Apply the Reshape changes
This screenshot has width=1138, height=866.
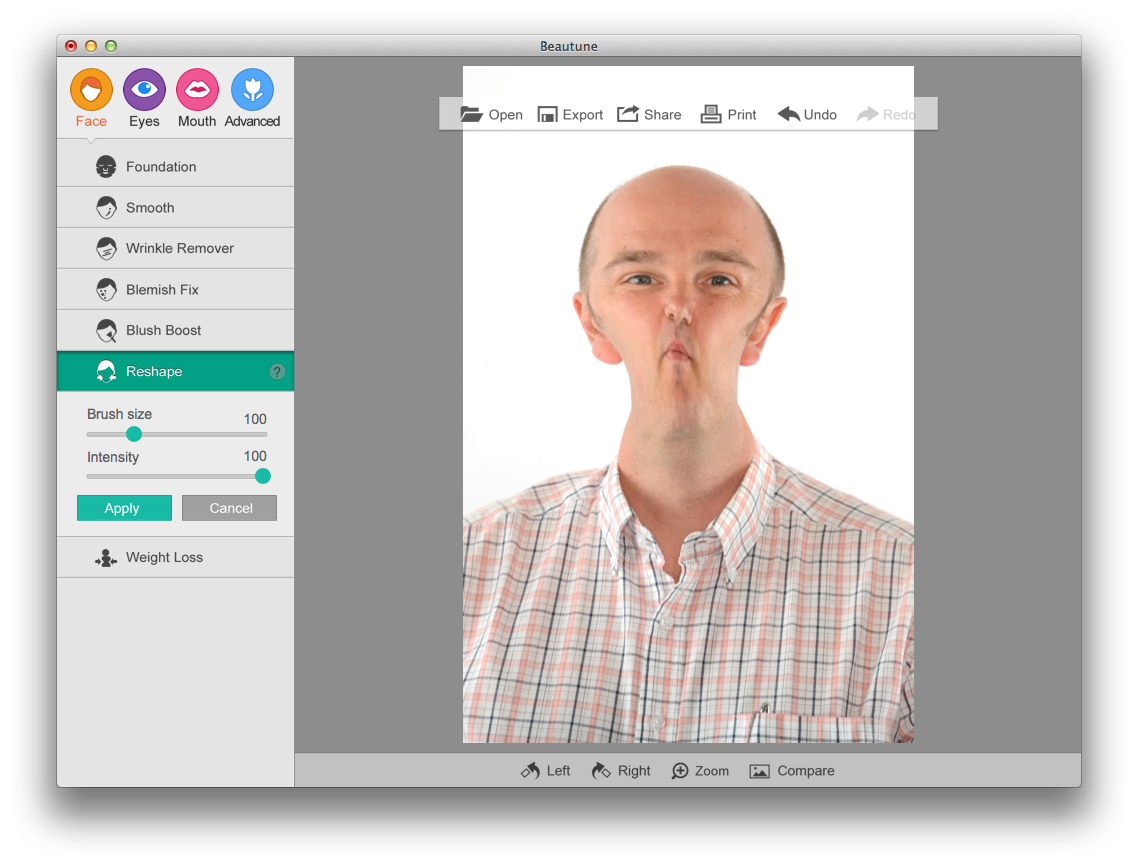[x=124, y=508]
